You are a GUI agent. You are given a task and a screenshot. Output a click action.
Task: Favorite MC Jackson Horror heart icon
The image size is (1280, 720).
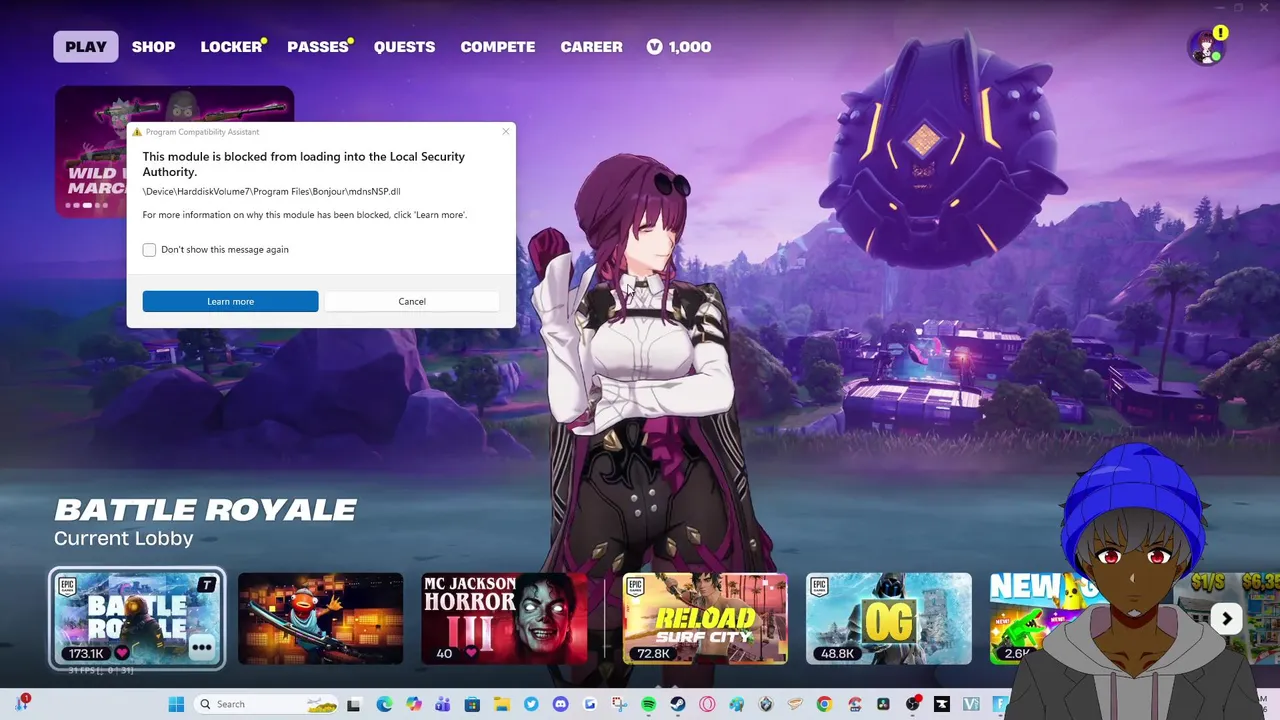coord(471,653)
